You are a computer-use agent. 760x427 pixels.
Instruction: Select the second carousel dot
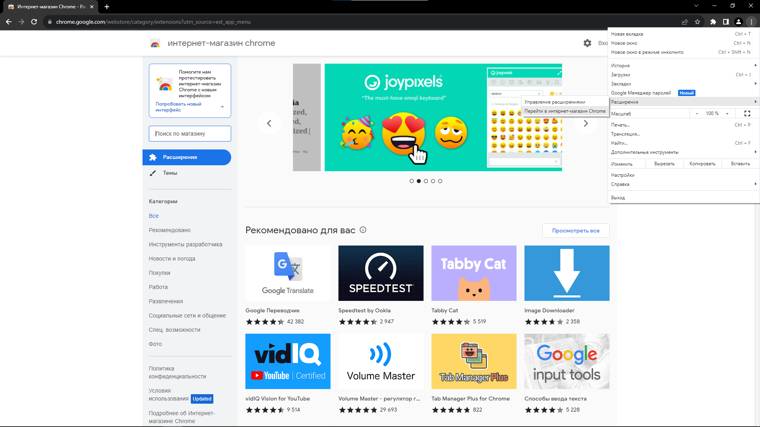[419, 181]
